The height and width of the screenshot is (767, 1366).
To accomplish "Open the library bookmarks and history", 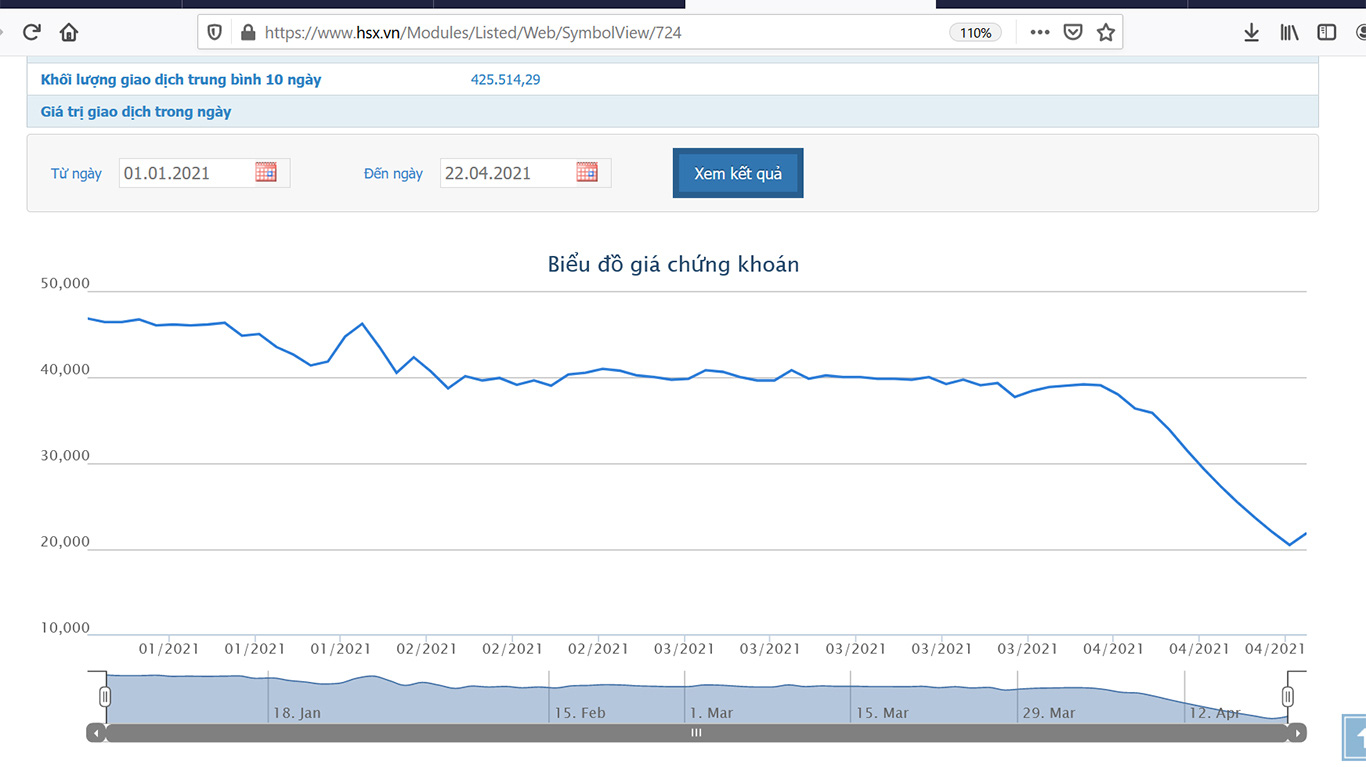I will pyautogui.click(x=1289, y=32).
